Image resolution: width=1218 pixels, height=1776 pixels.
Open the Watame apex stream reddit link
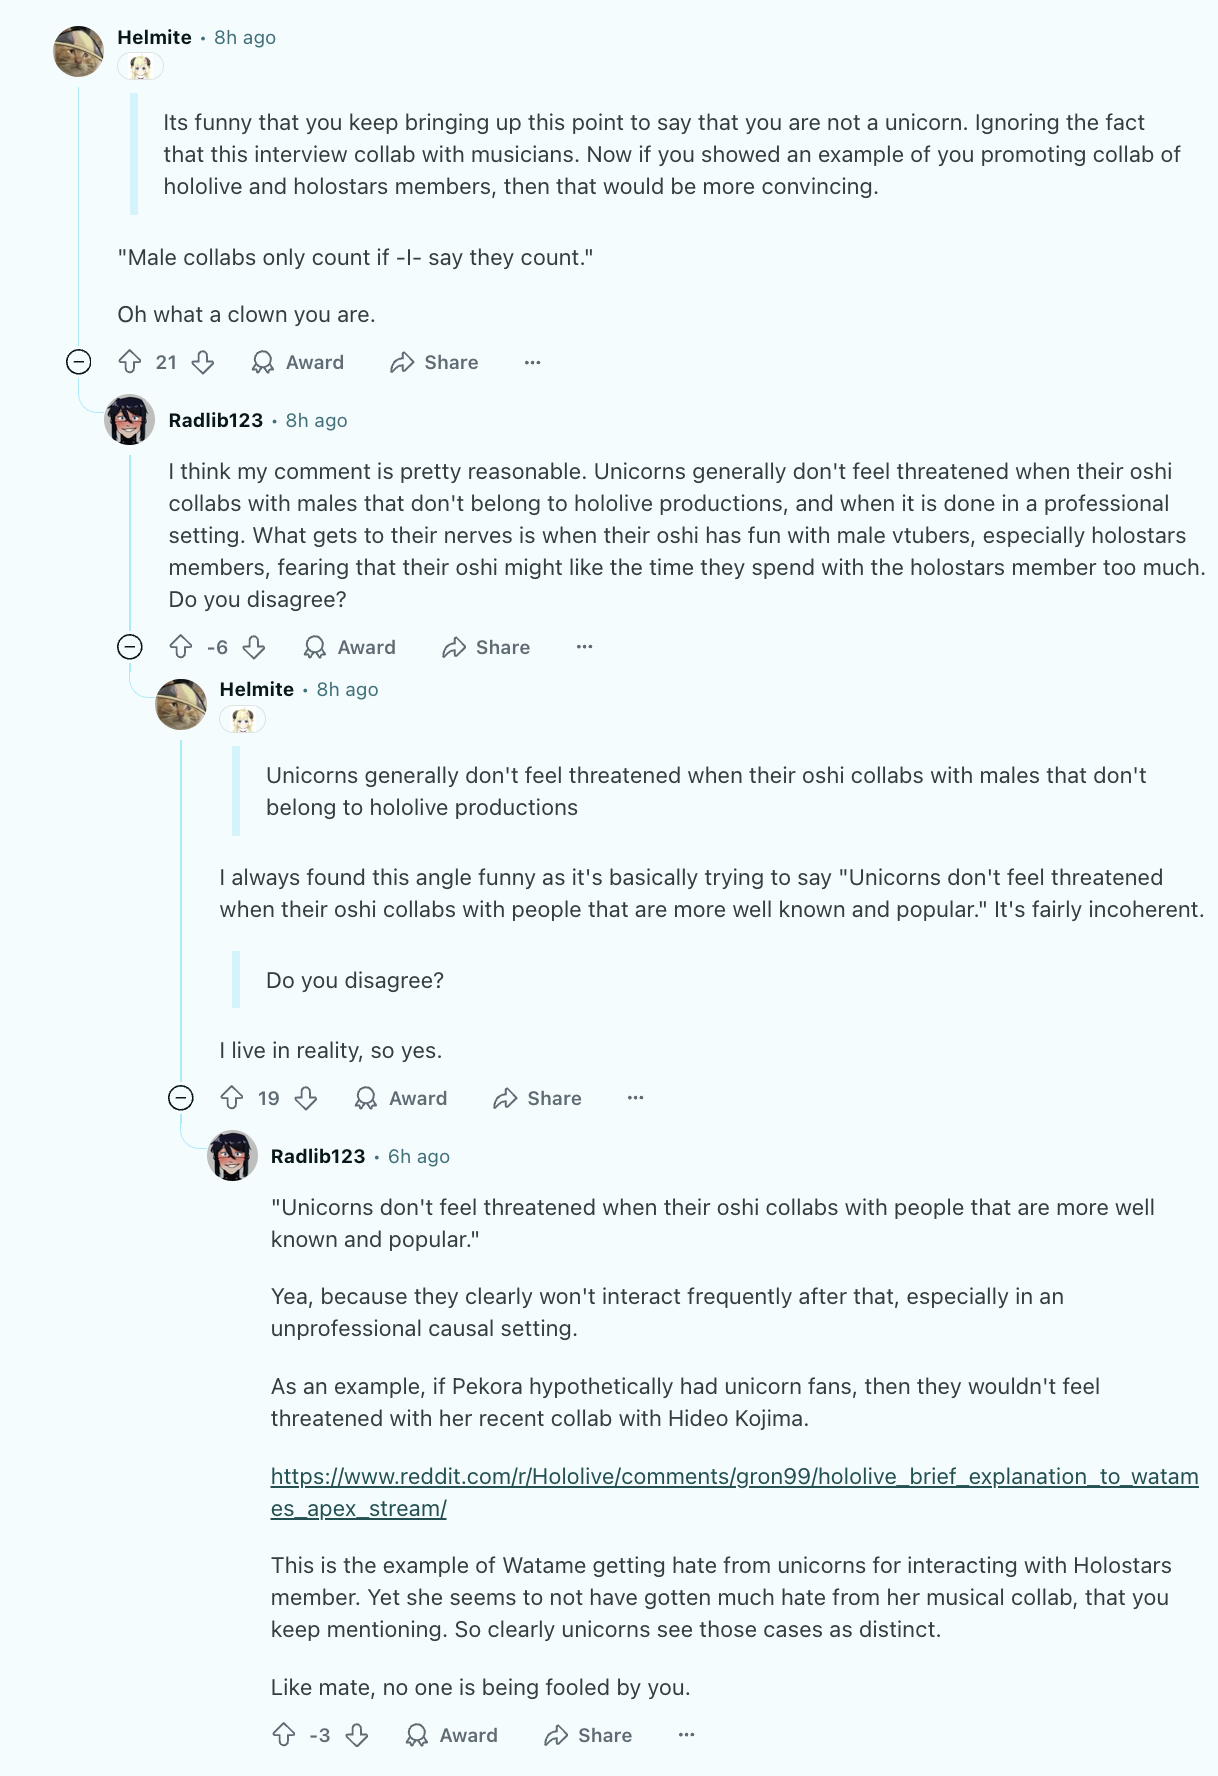pos(733,1477)
